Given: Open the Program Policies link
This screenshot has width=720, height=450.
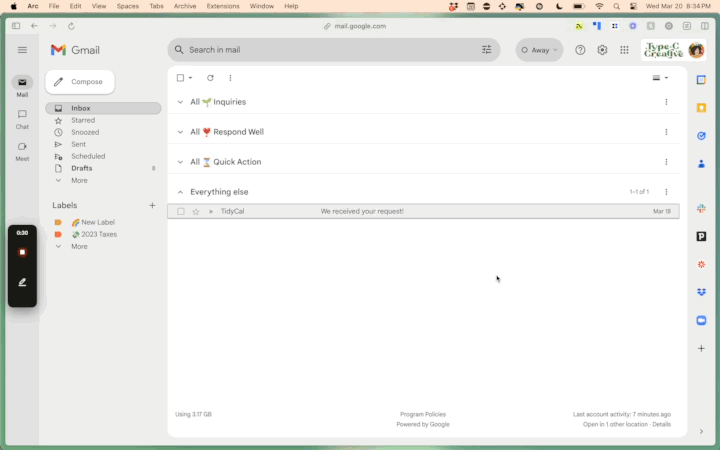Looking at the screenshot, I should pyautogui.click(x=422, y=414).
